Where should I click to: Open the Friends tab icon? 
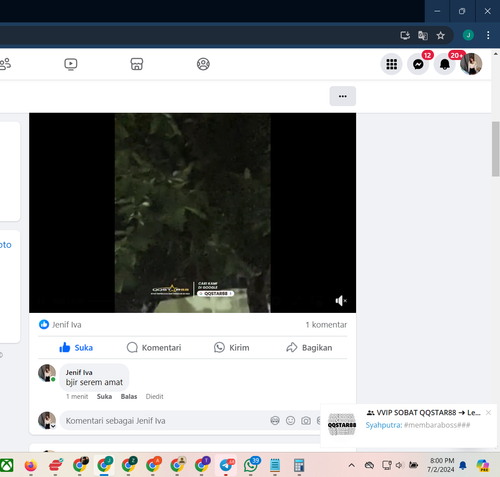[x=5, y=64]
